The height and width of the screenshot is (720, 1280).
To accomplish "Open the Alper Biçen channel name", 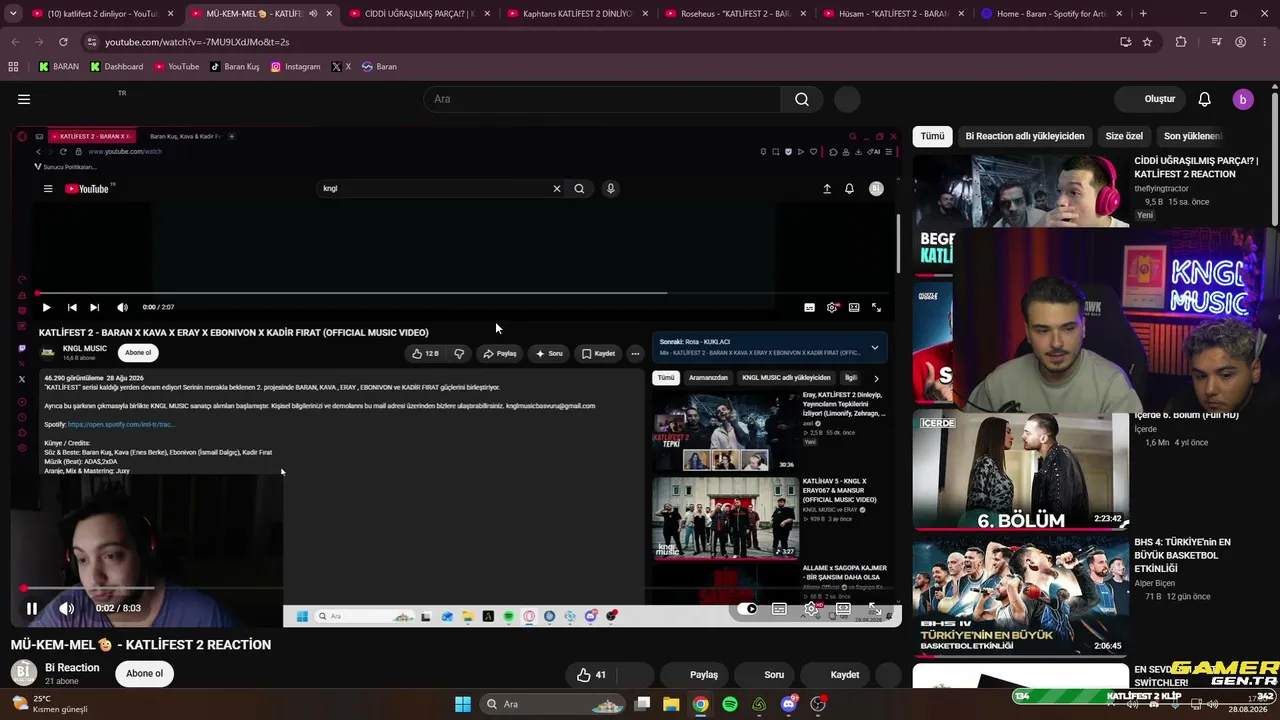I will coord(1154,583).
